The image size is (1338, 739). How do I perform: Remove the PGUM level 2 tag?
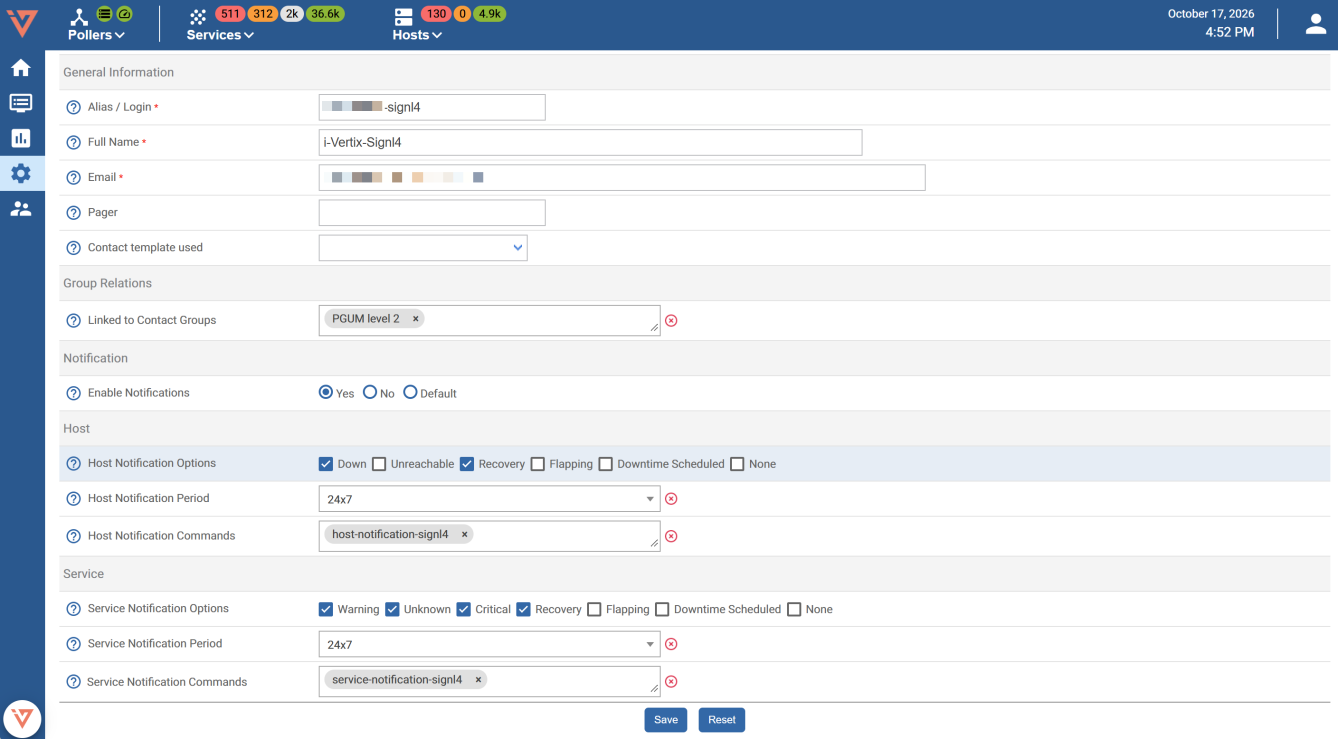pos(415,319)
